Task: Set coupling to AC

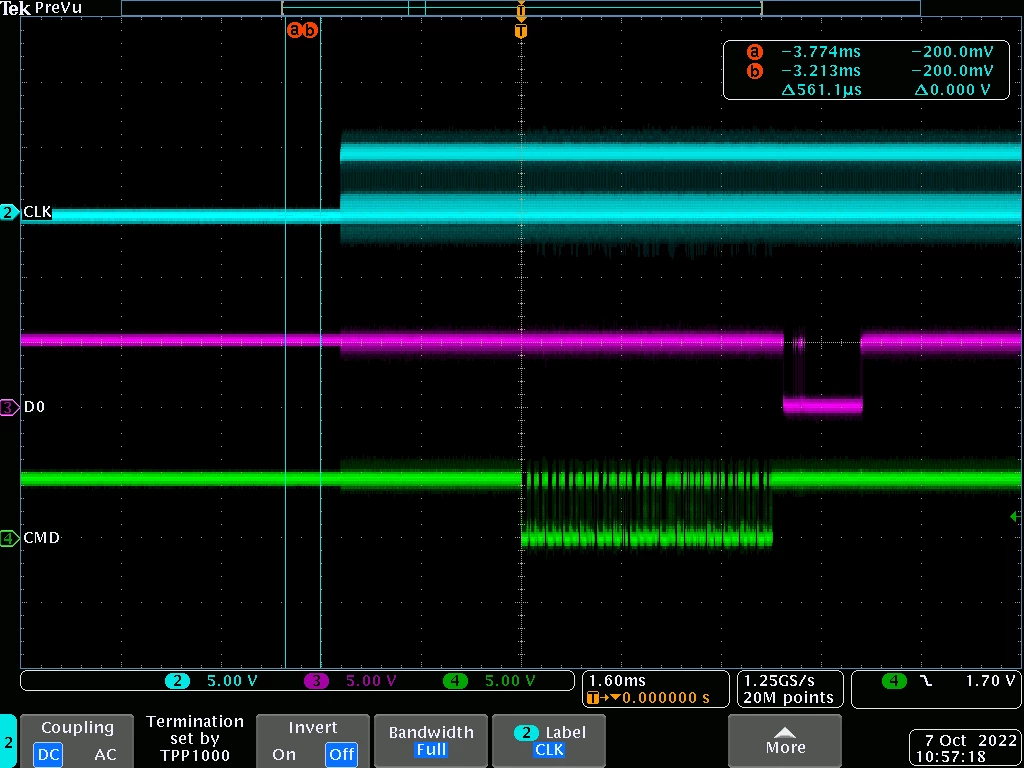Action: tap(104, 755)
